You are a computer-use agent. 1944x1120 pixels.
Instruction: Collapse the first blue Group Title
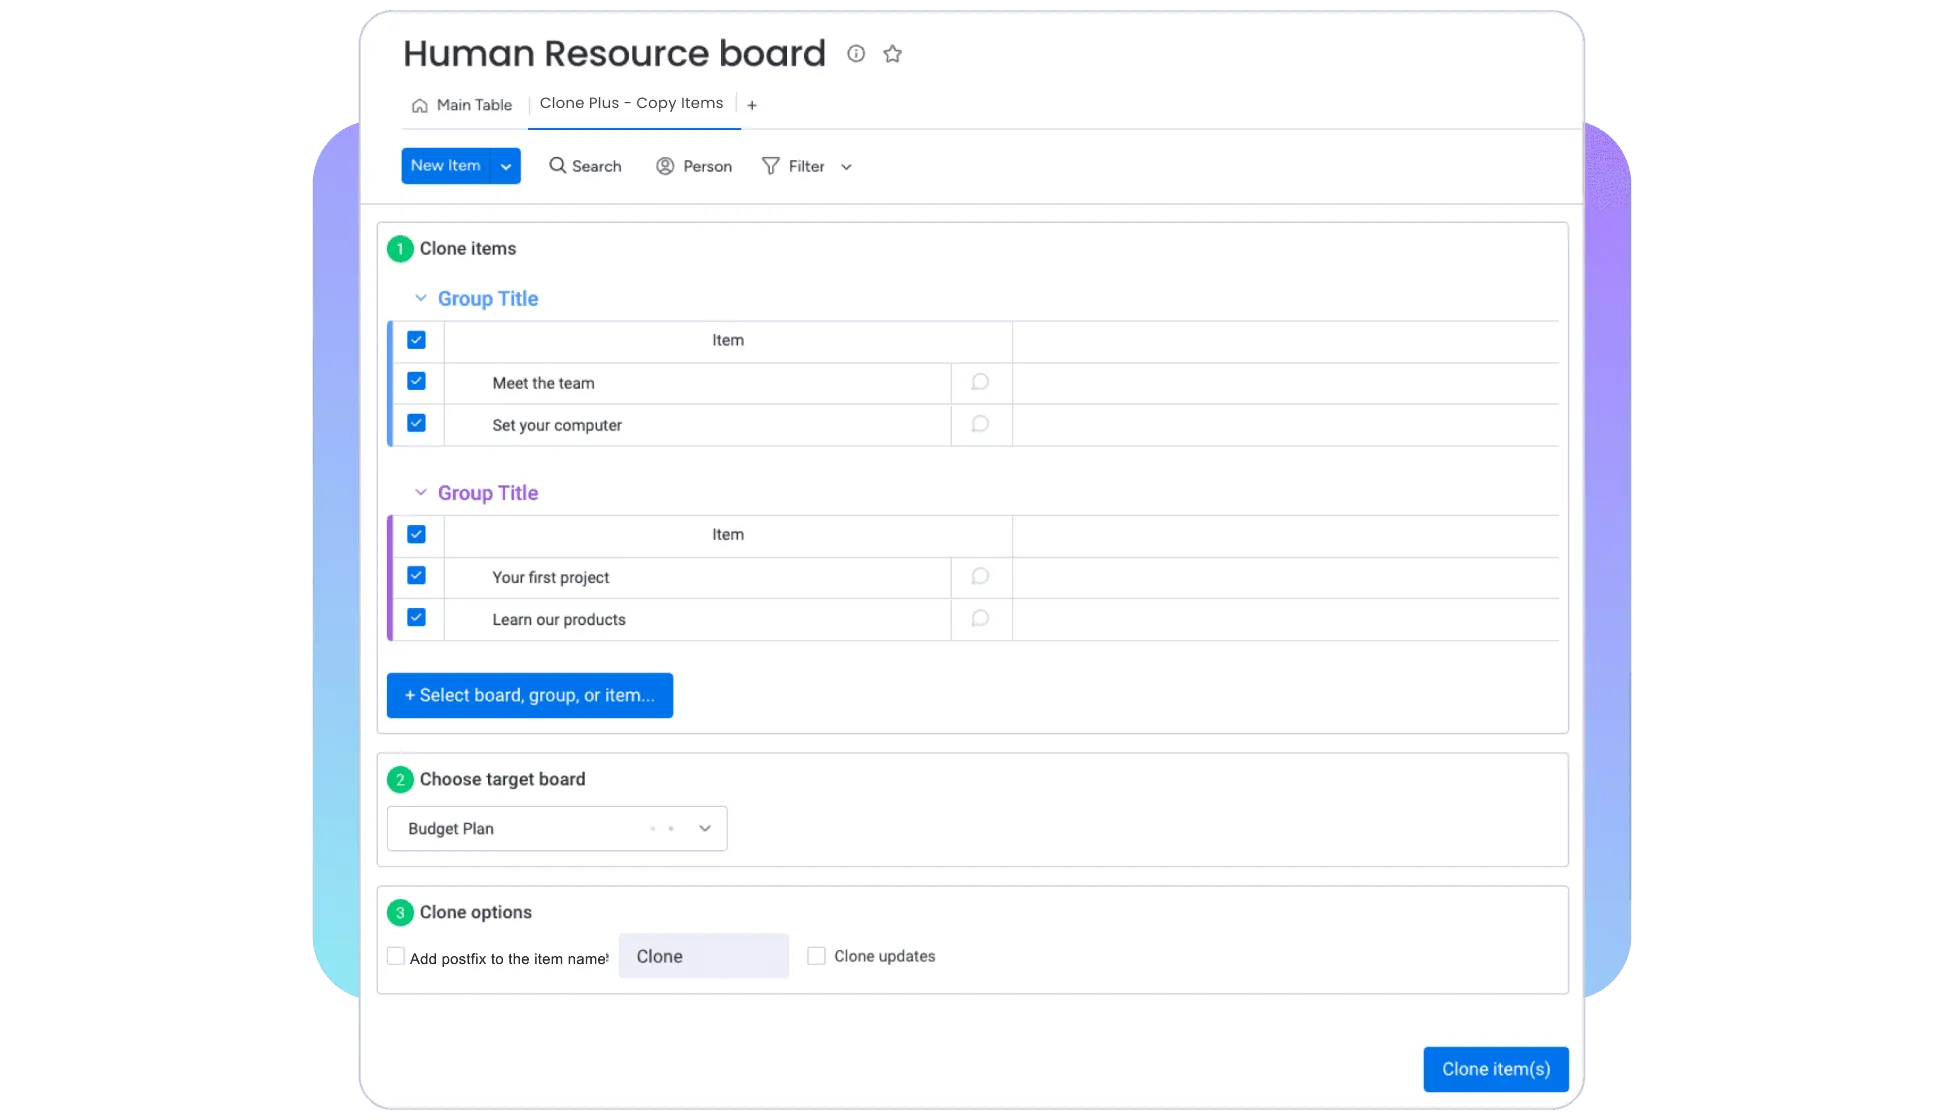tap(421, 298)
